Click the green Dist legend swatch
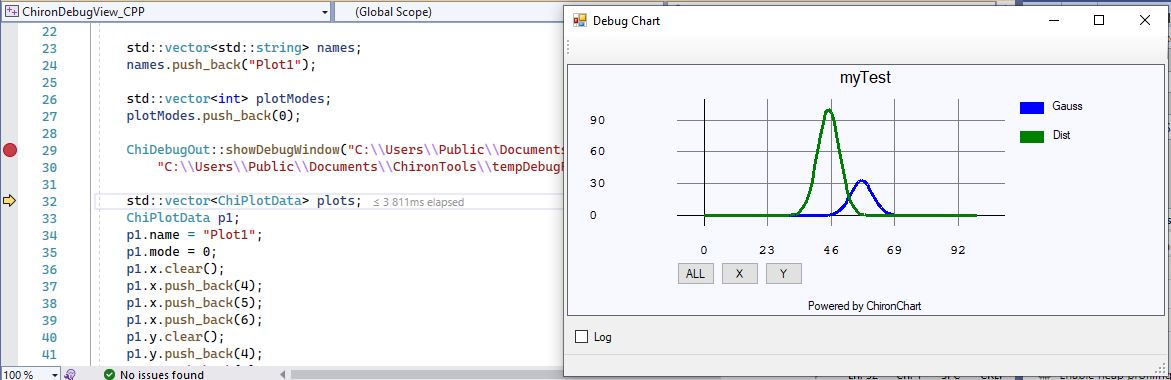This screenshot has height=380, width=1171. click(1031, 136)
